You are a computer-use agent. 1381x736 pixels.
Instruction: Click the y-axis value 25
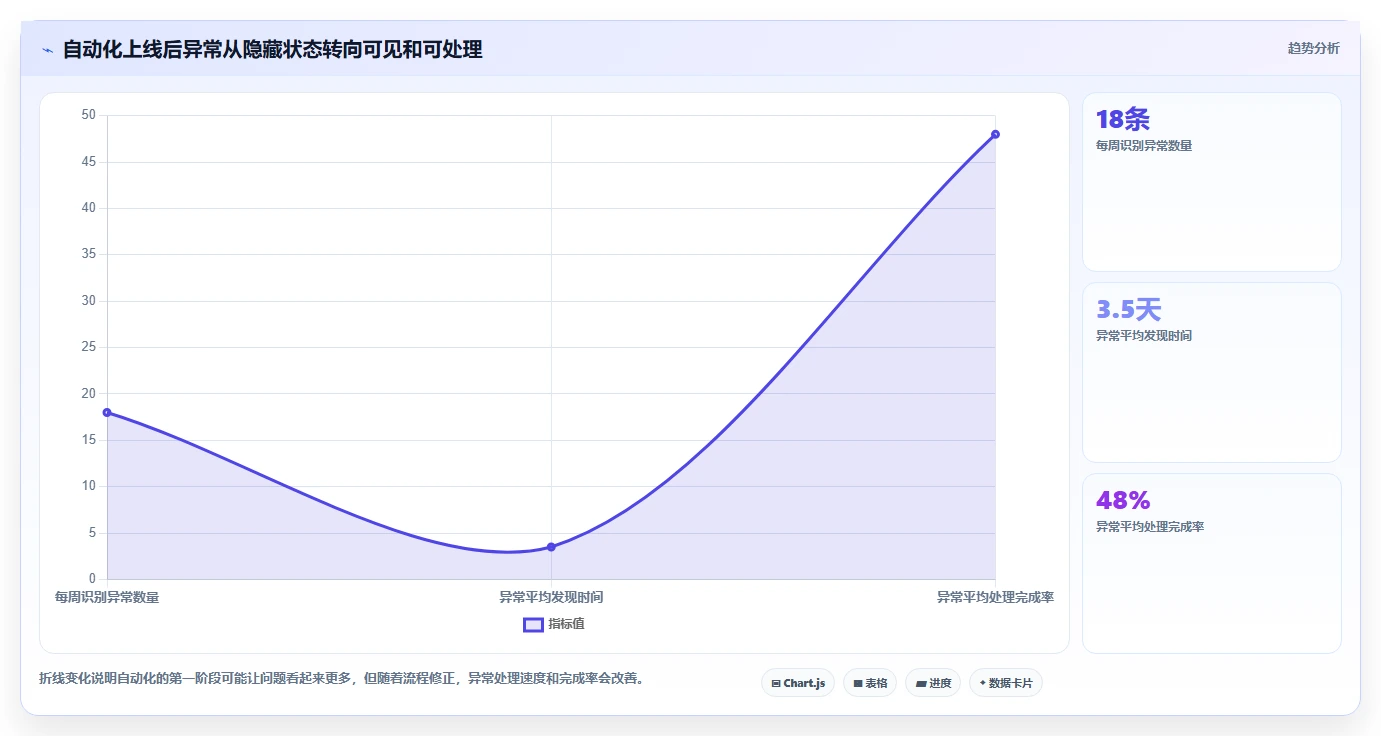(89, 347)
